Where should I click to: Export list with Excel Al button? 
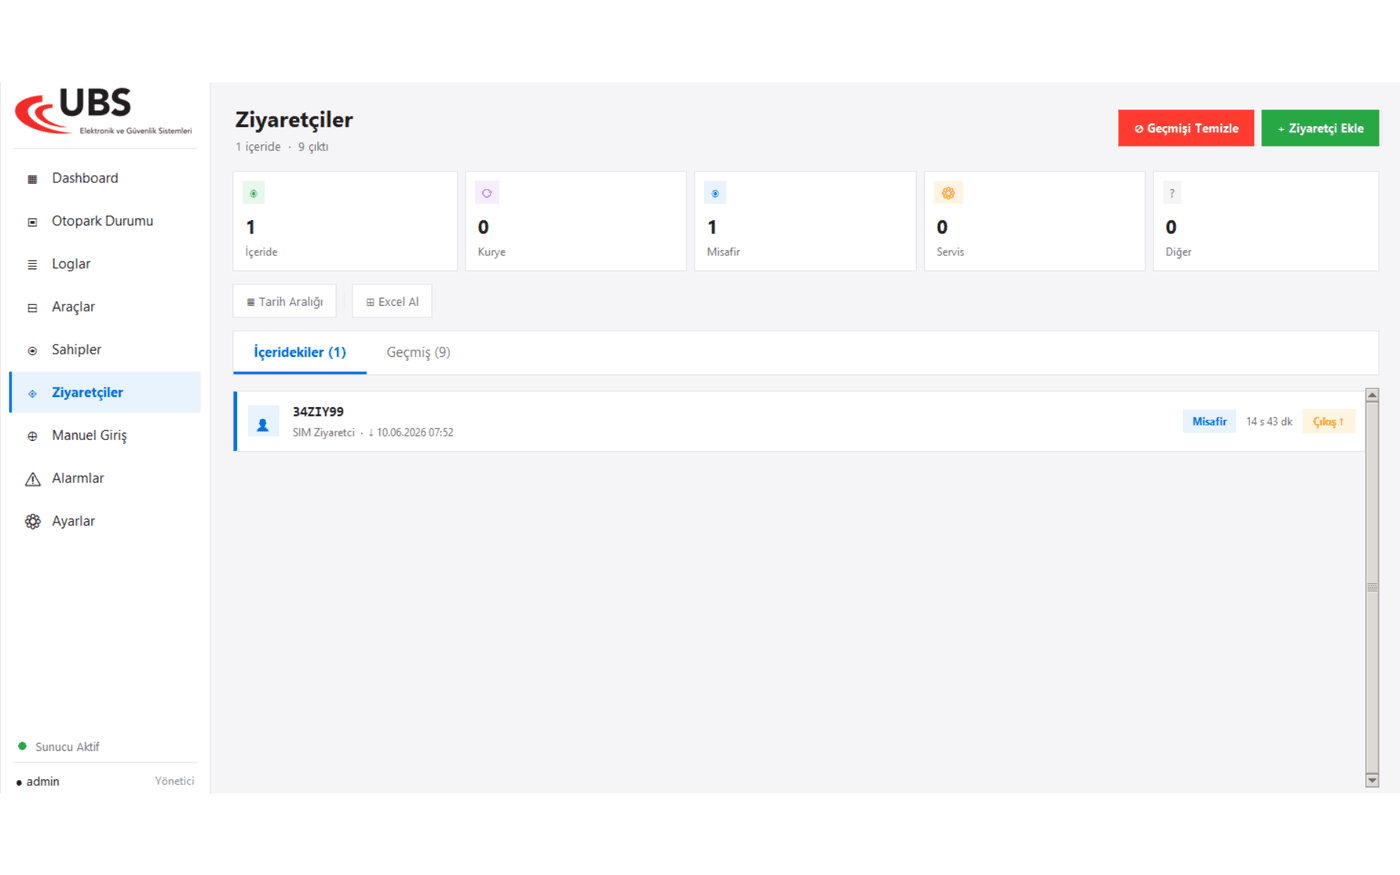[392, 301]
